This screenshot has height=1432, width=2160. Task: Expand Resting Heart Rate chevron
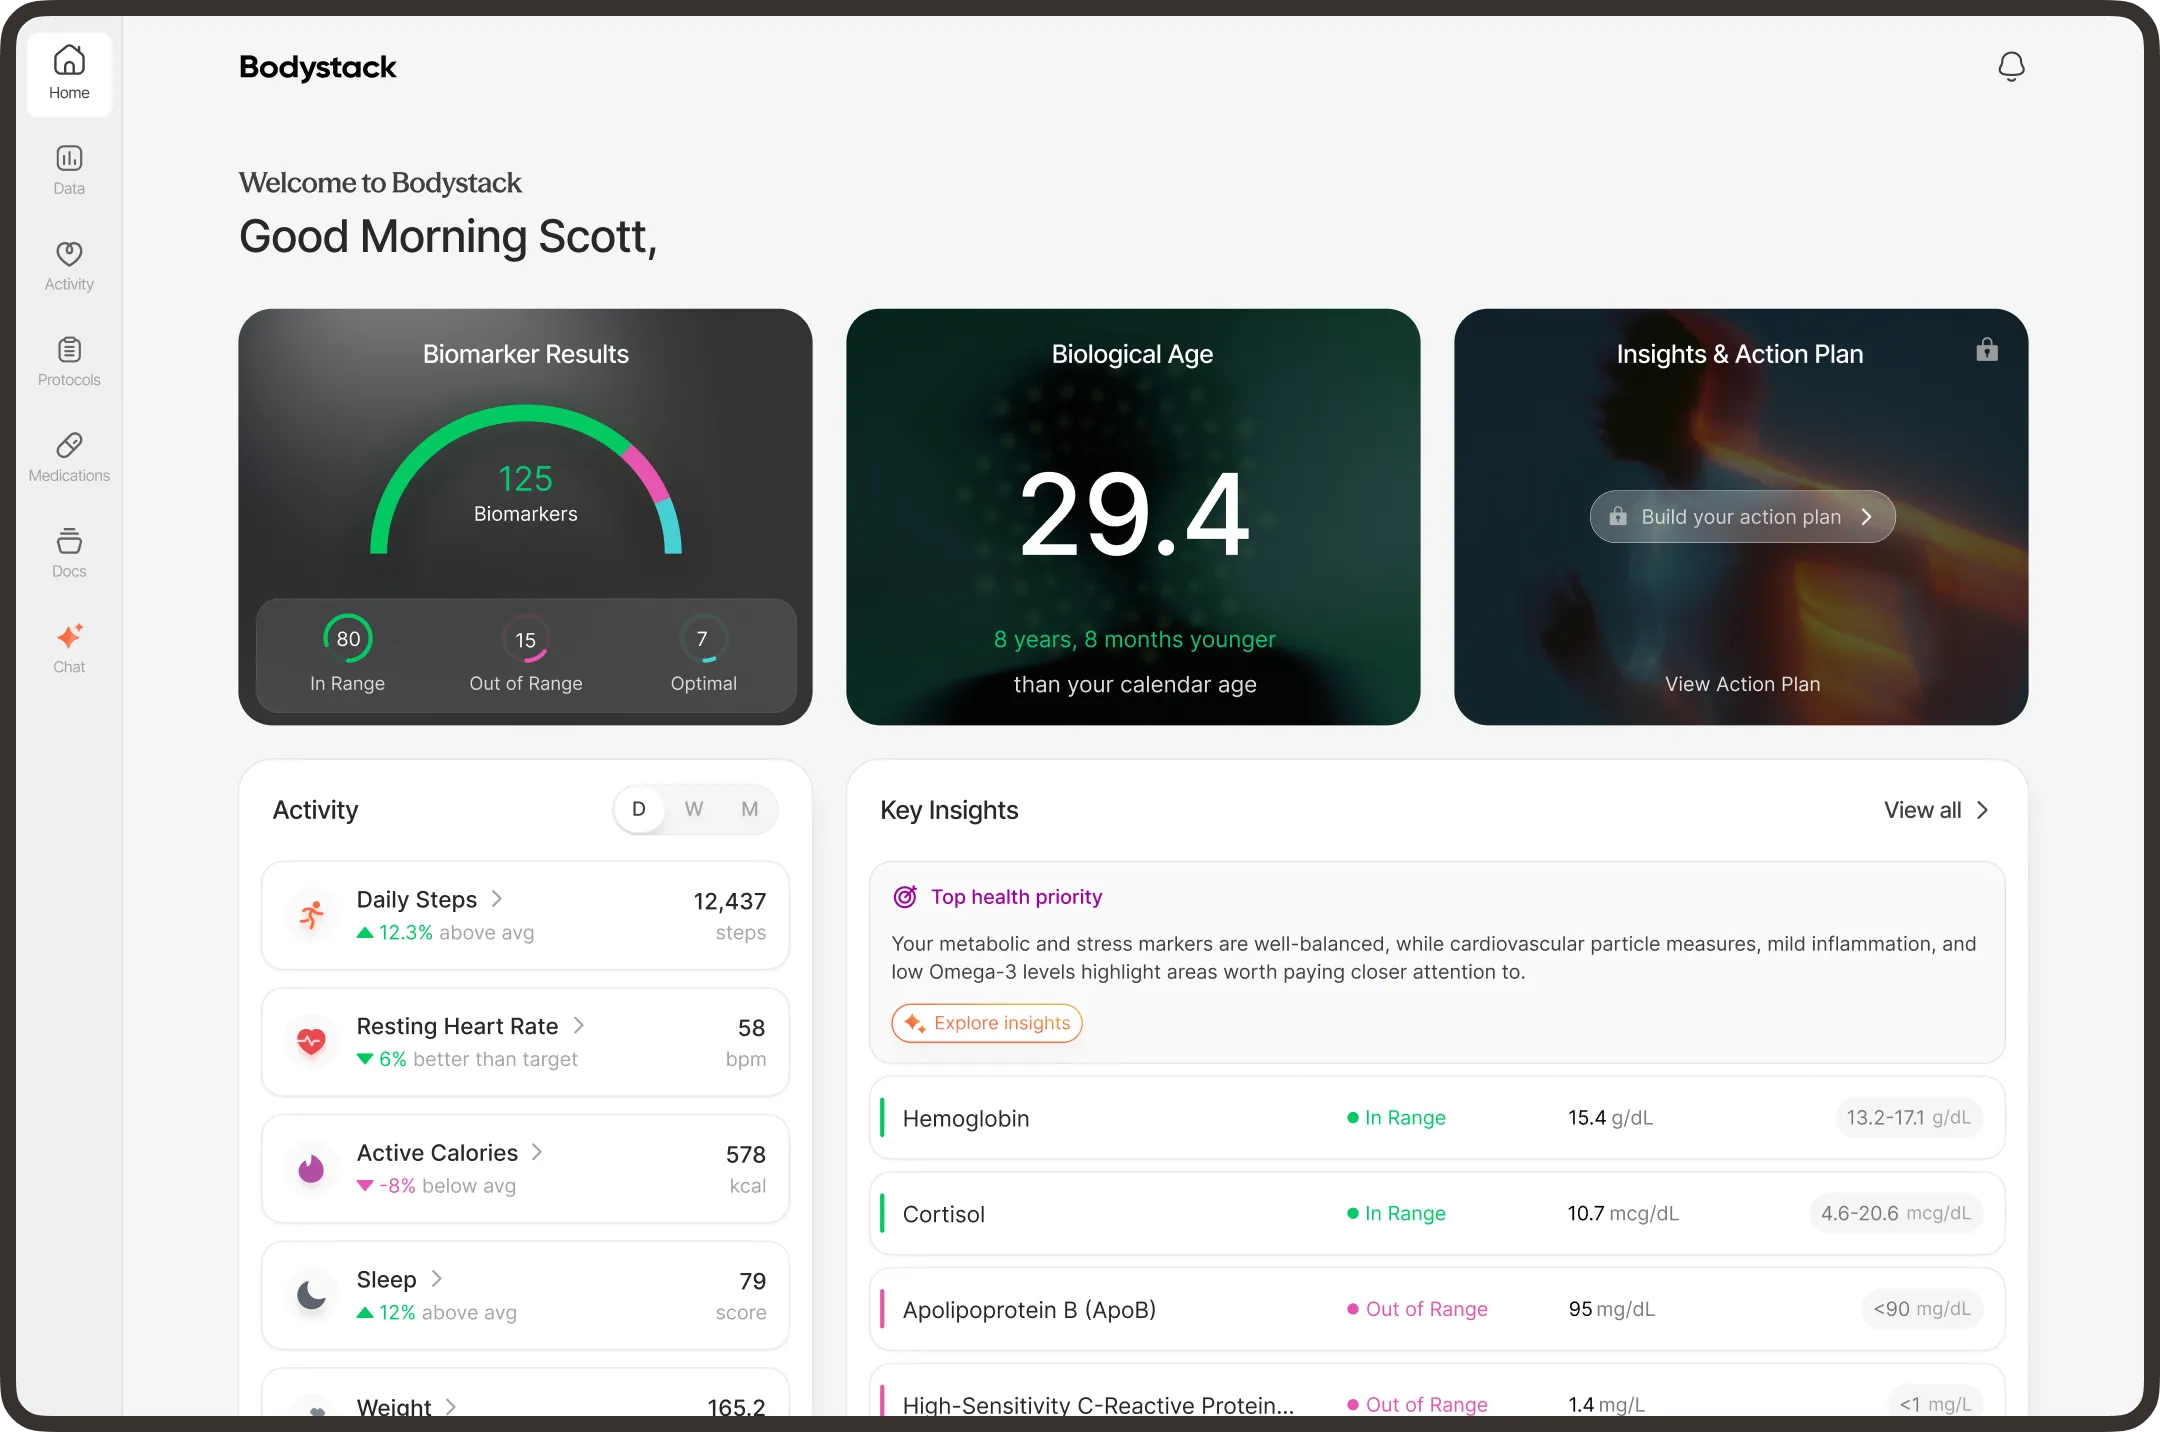point(579,1026)
